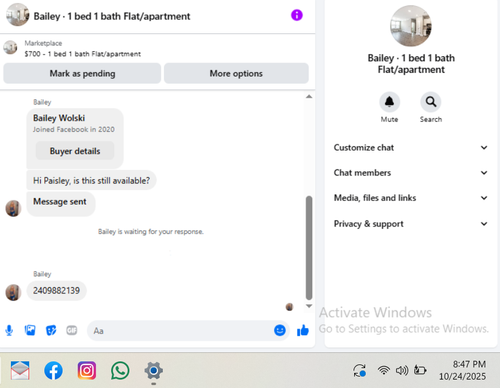Expand Privacy & support section
The height and width of the screenshot is (388, 500).
[411, 224]
